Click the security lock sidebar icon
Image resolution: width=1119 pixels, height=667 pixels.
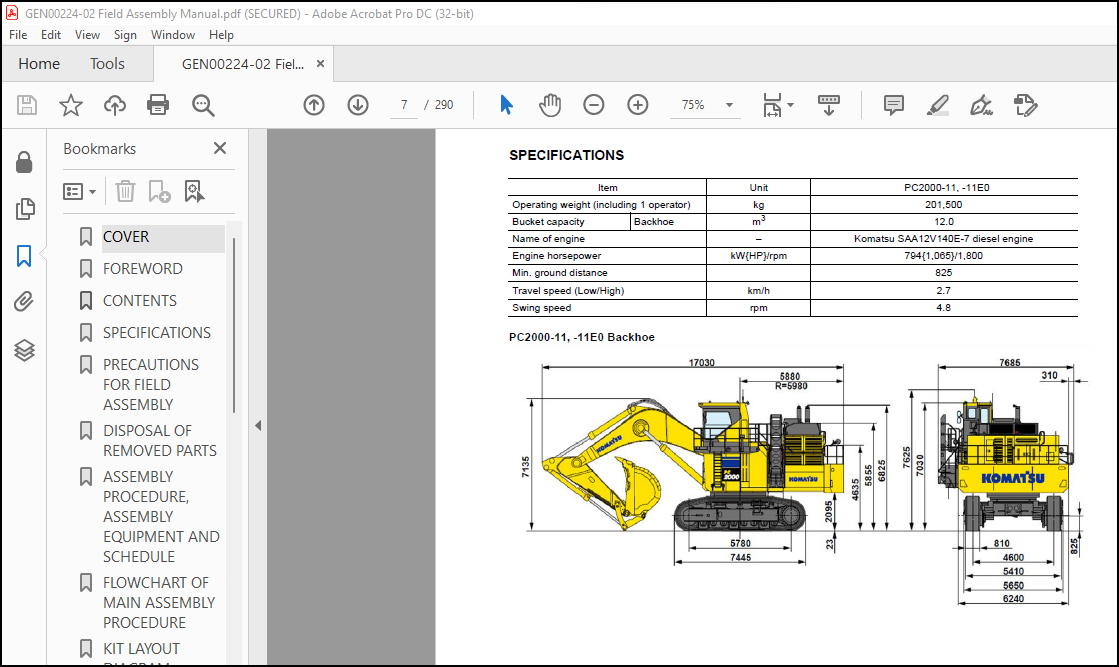[x=24, y=162]
